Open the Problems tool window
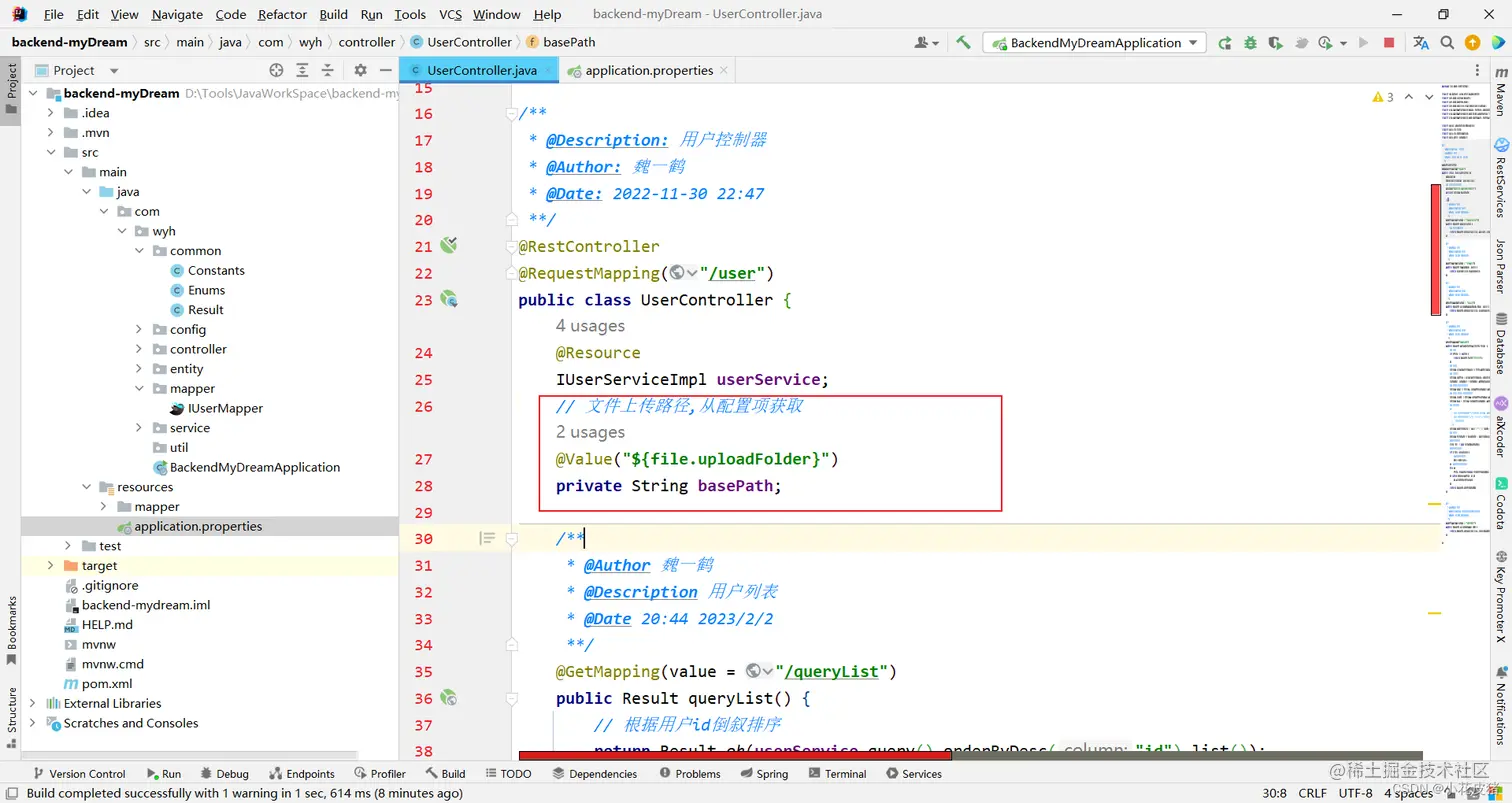Image resolution: width=1512 pixels, height=803 pixels. pyautogui.click(x=689, y=774)
